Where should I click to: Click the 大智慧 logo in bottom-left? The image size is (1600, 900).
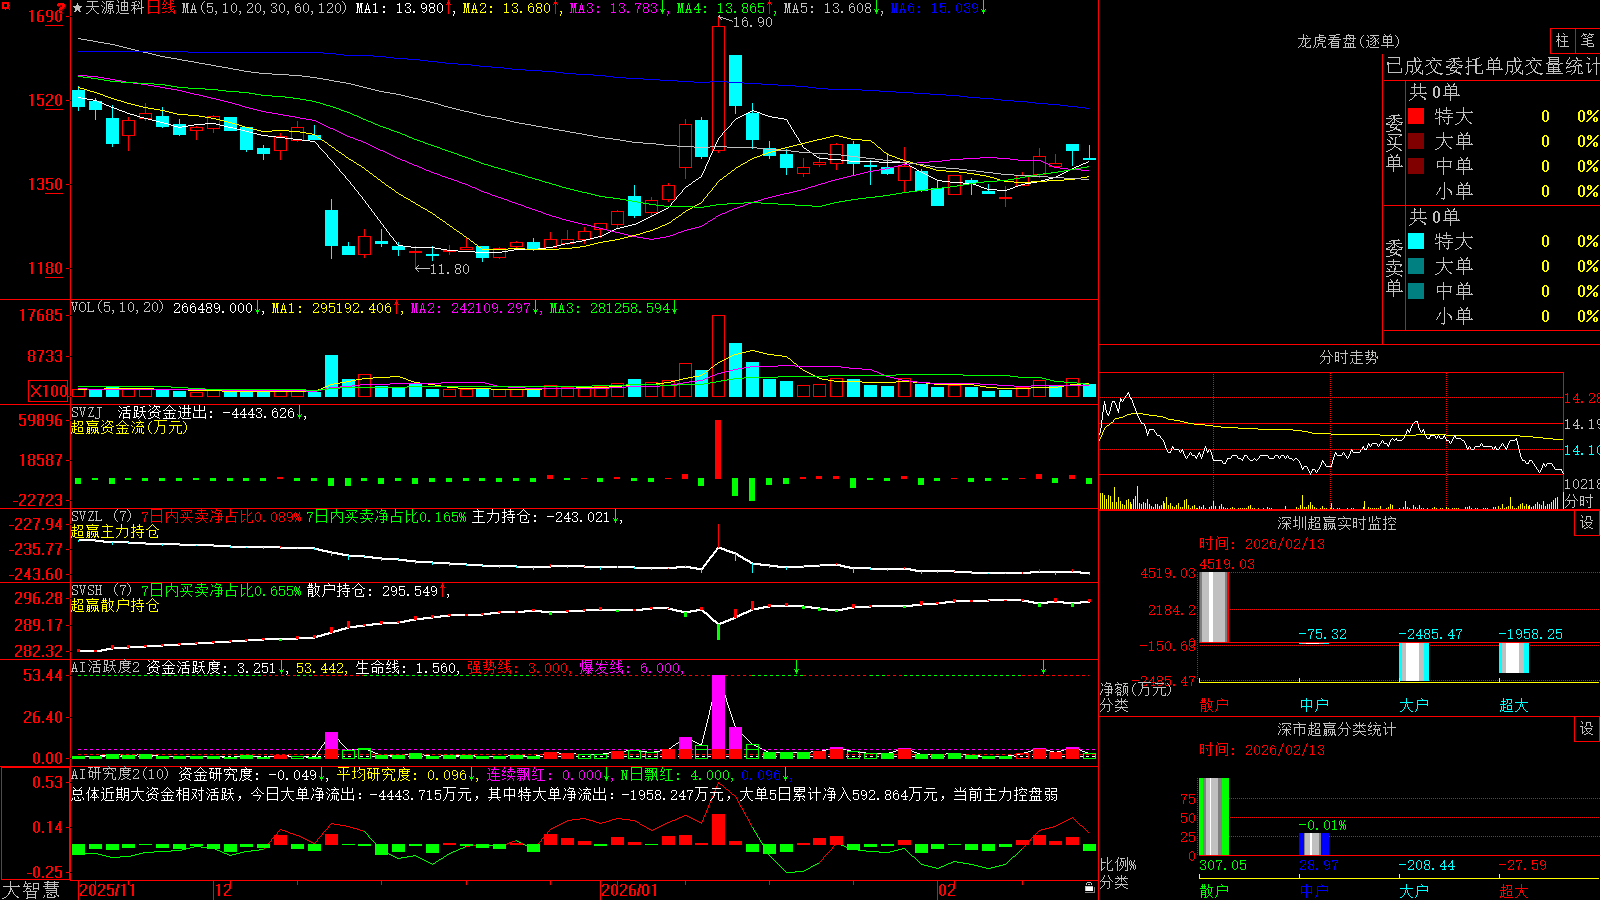pos(31,889)
